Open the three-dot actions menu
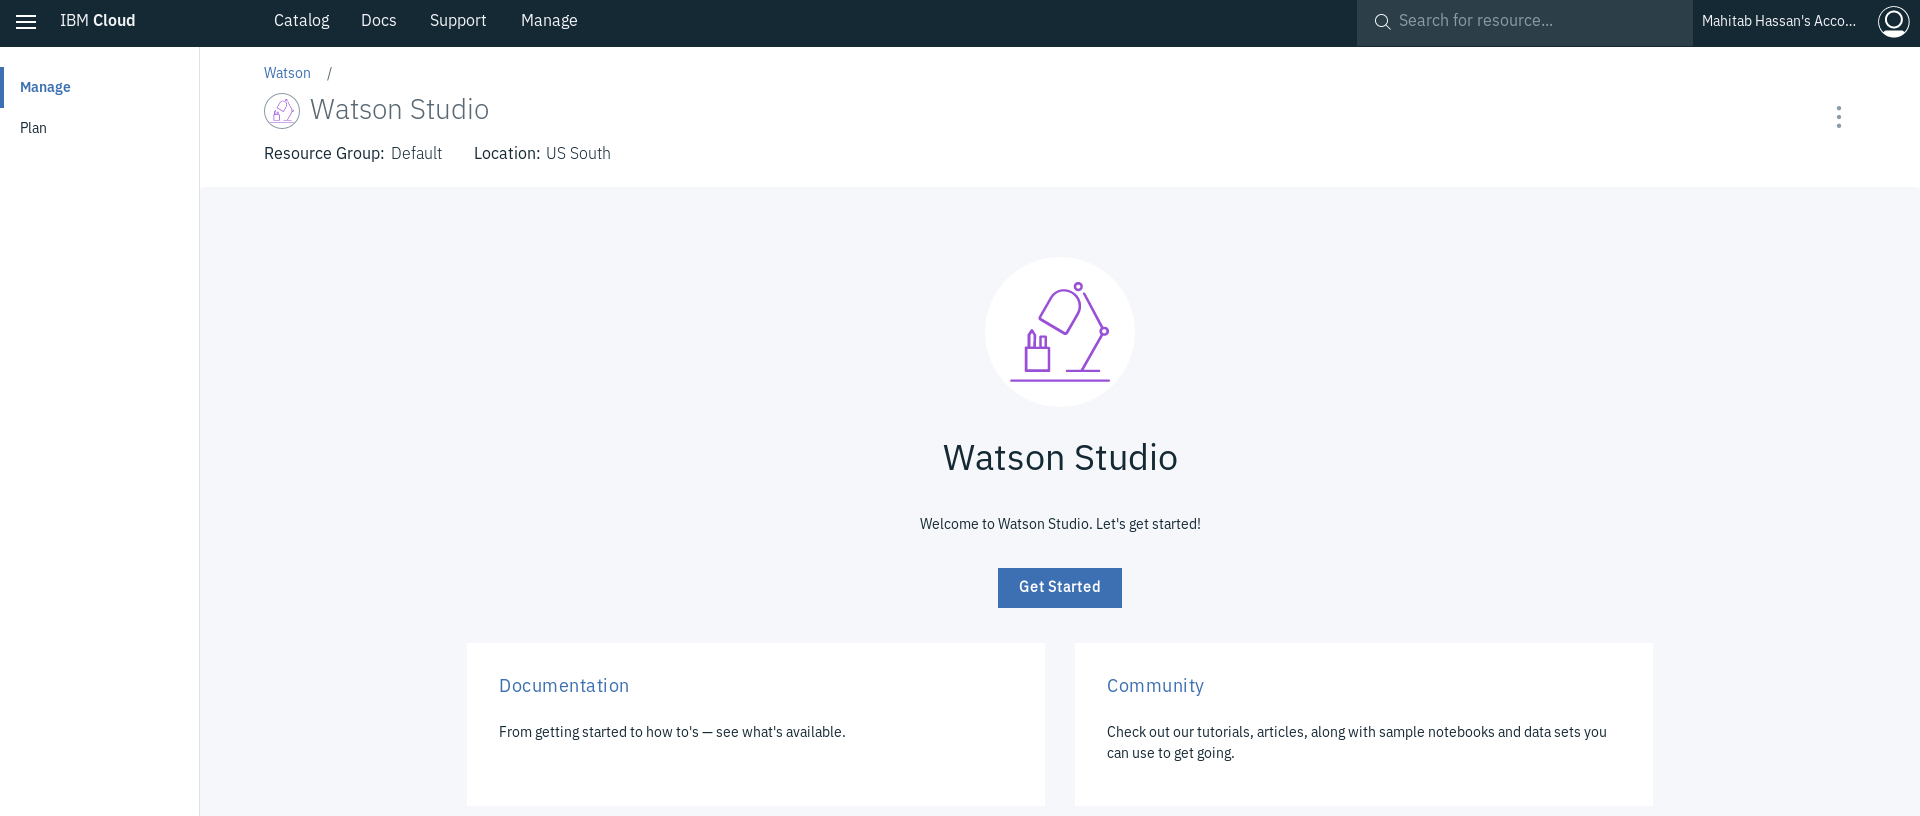Screen dimensions: 1920x816 click(1838, 117)
